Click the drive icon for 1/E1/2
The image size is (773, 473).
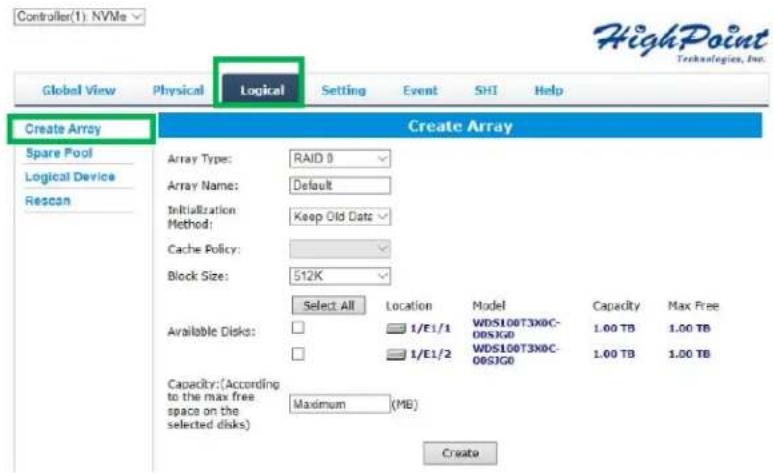tap(396, 354)
